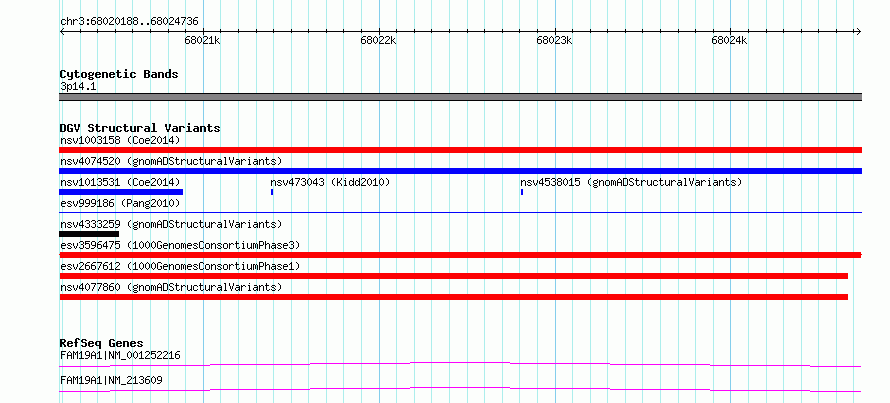
Task: Open FAM19A1|NM_001252216 transcript label
Action: [x=120, y=356]
